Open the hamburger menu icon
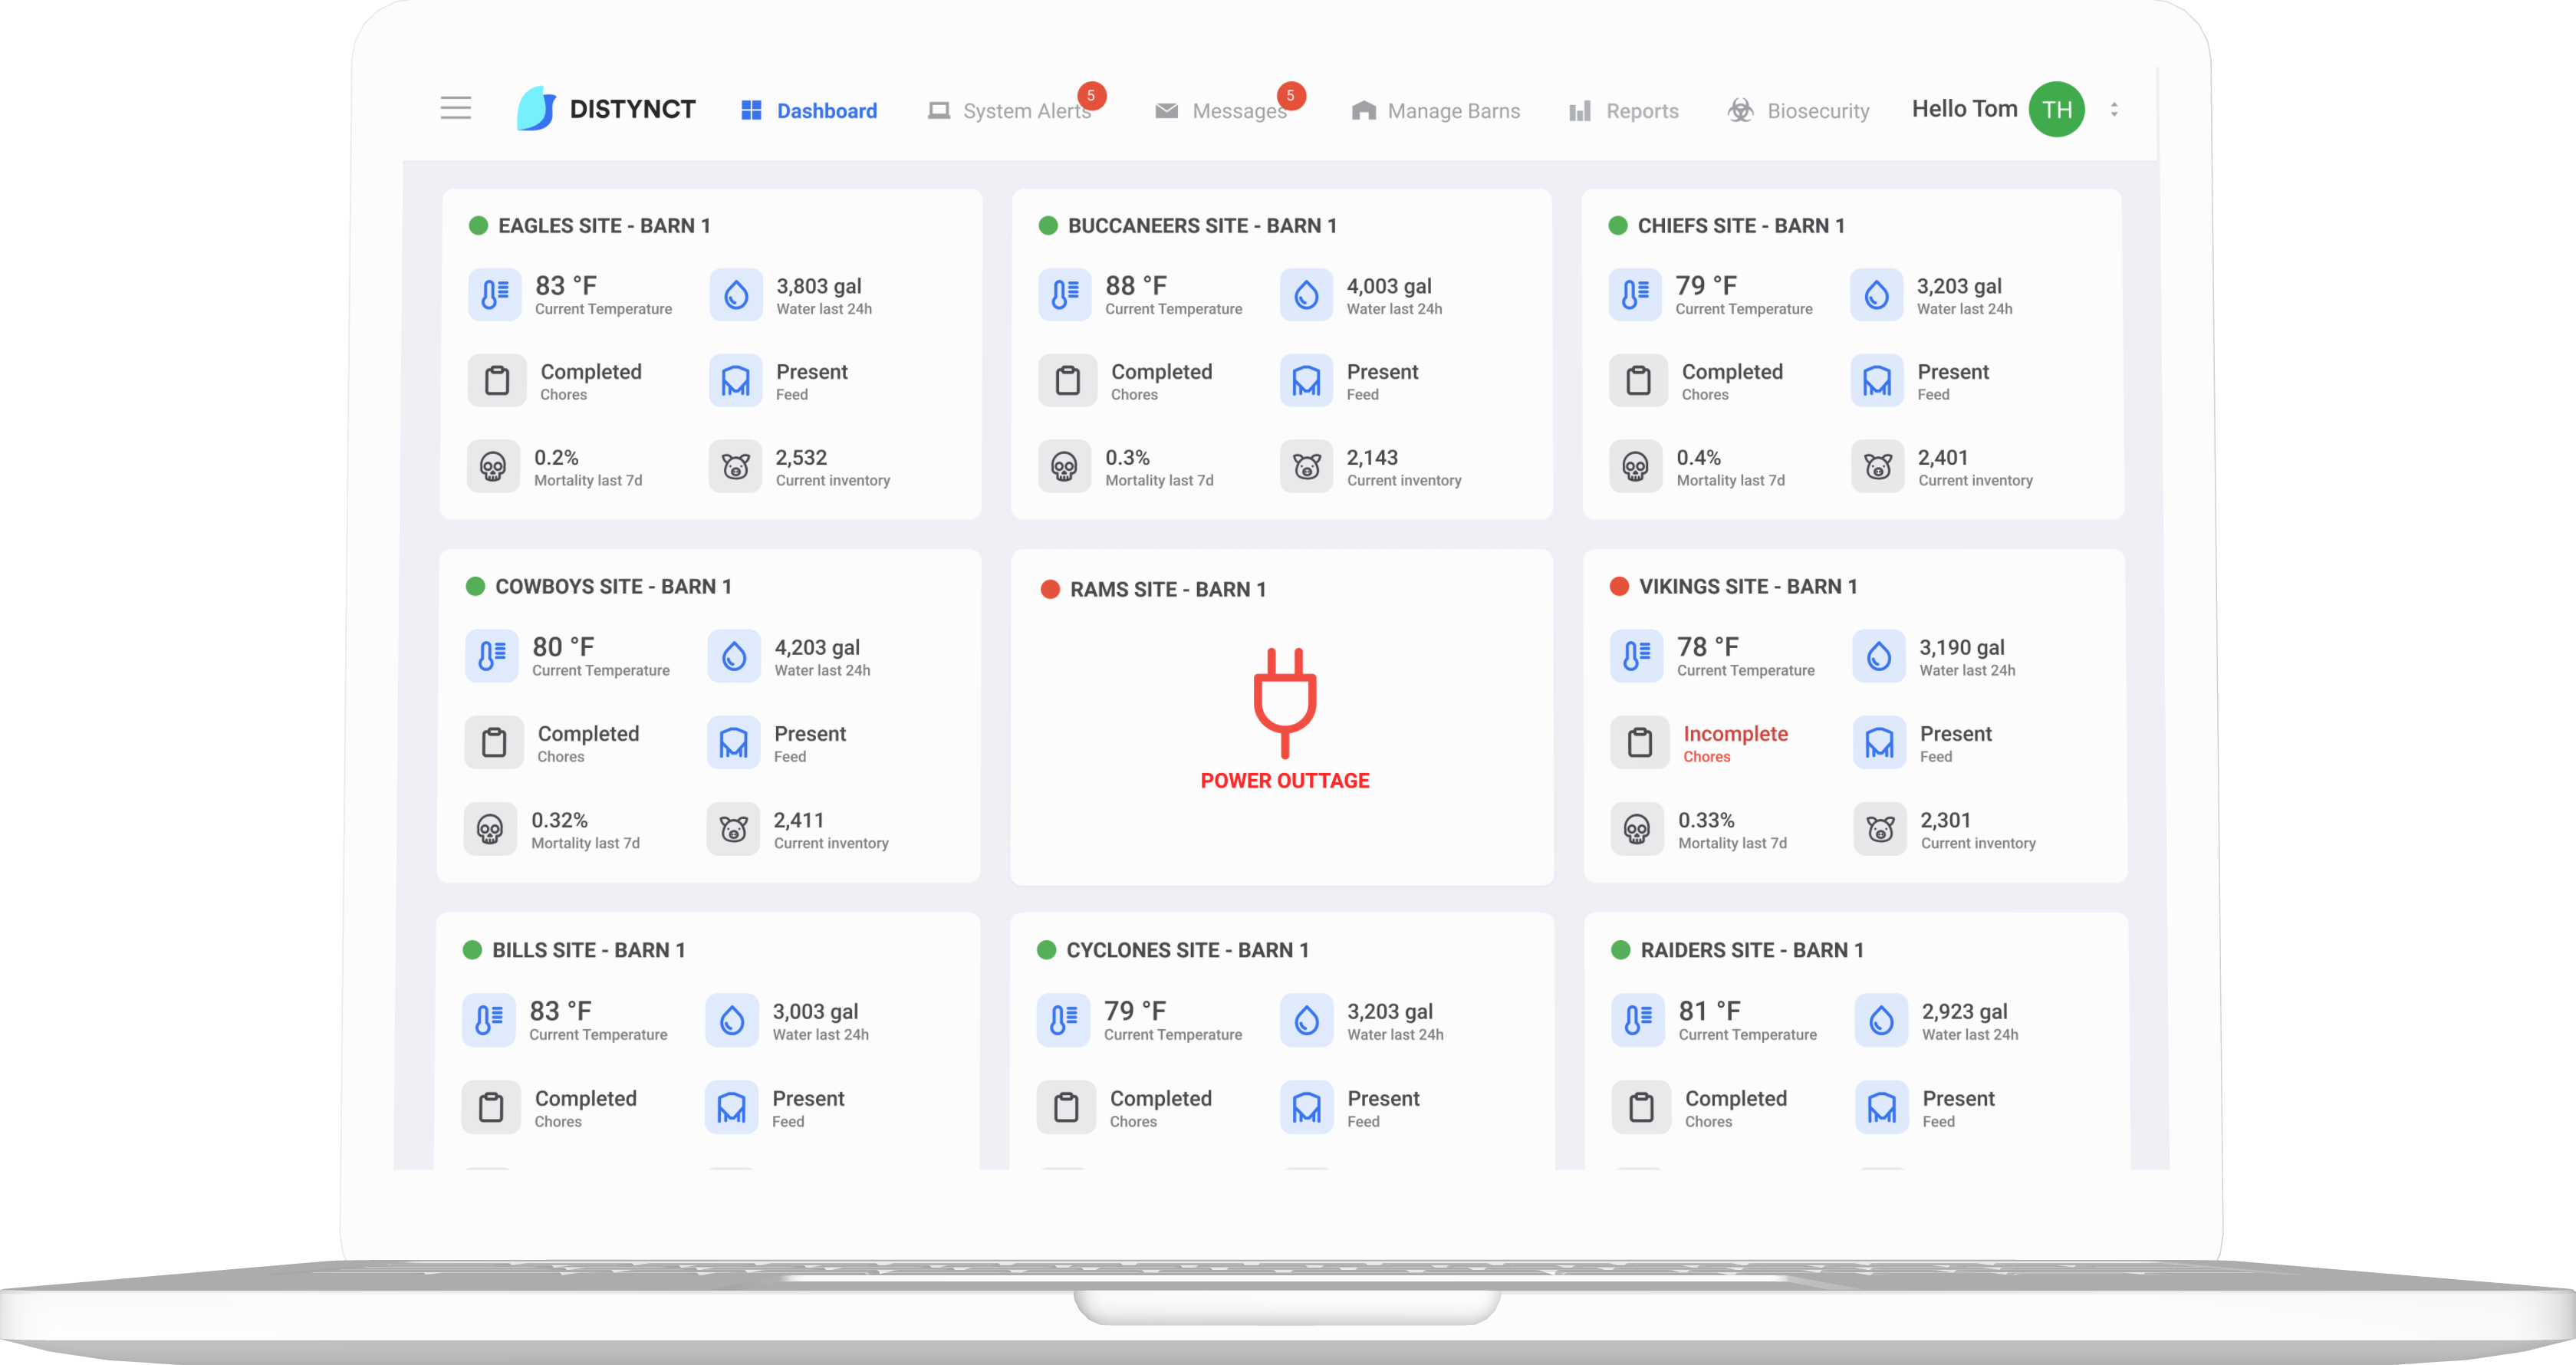This screenshot has width=2576, height=1365. (455, 108)
